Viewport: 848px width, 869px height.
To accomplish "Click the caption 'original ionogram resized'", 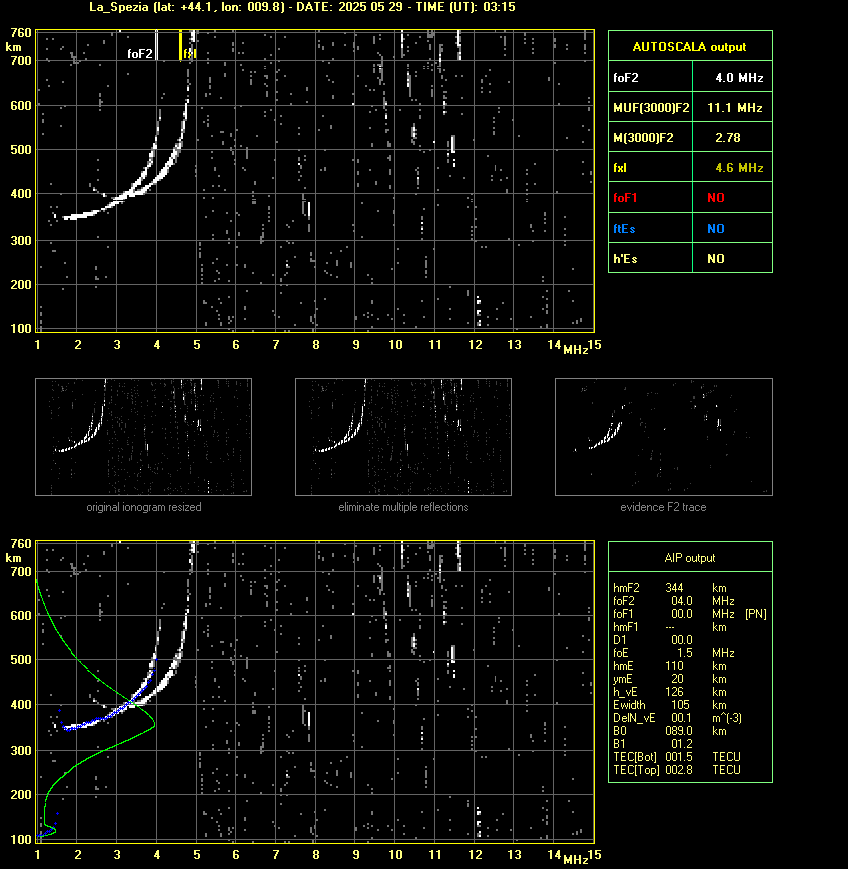I will tap(144, 507).
